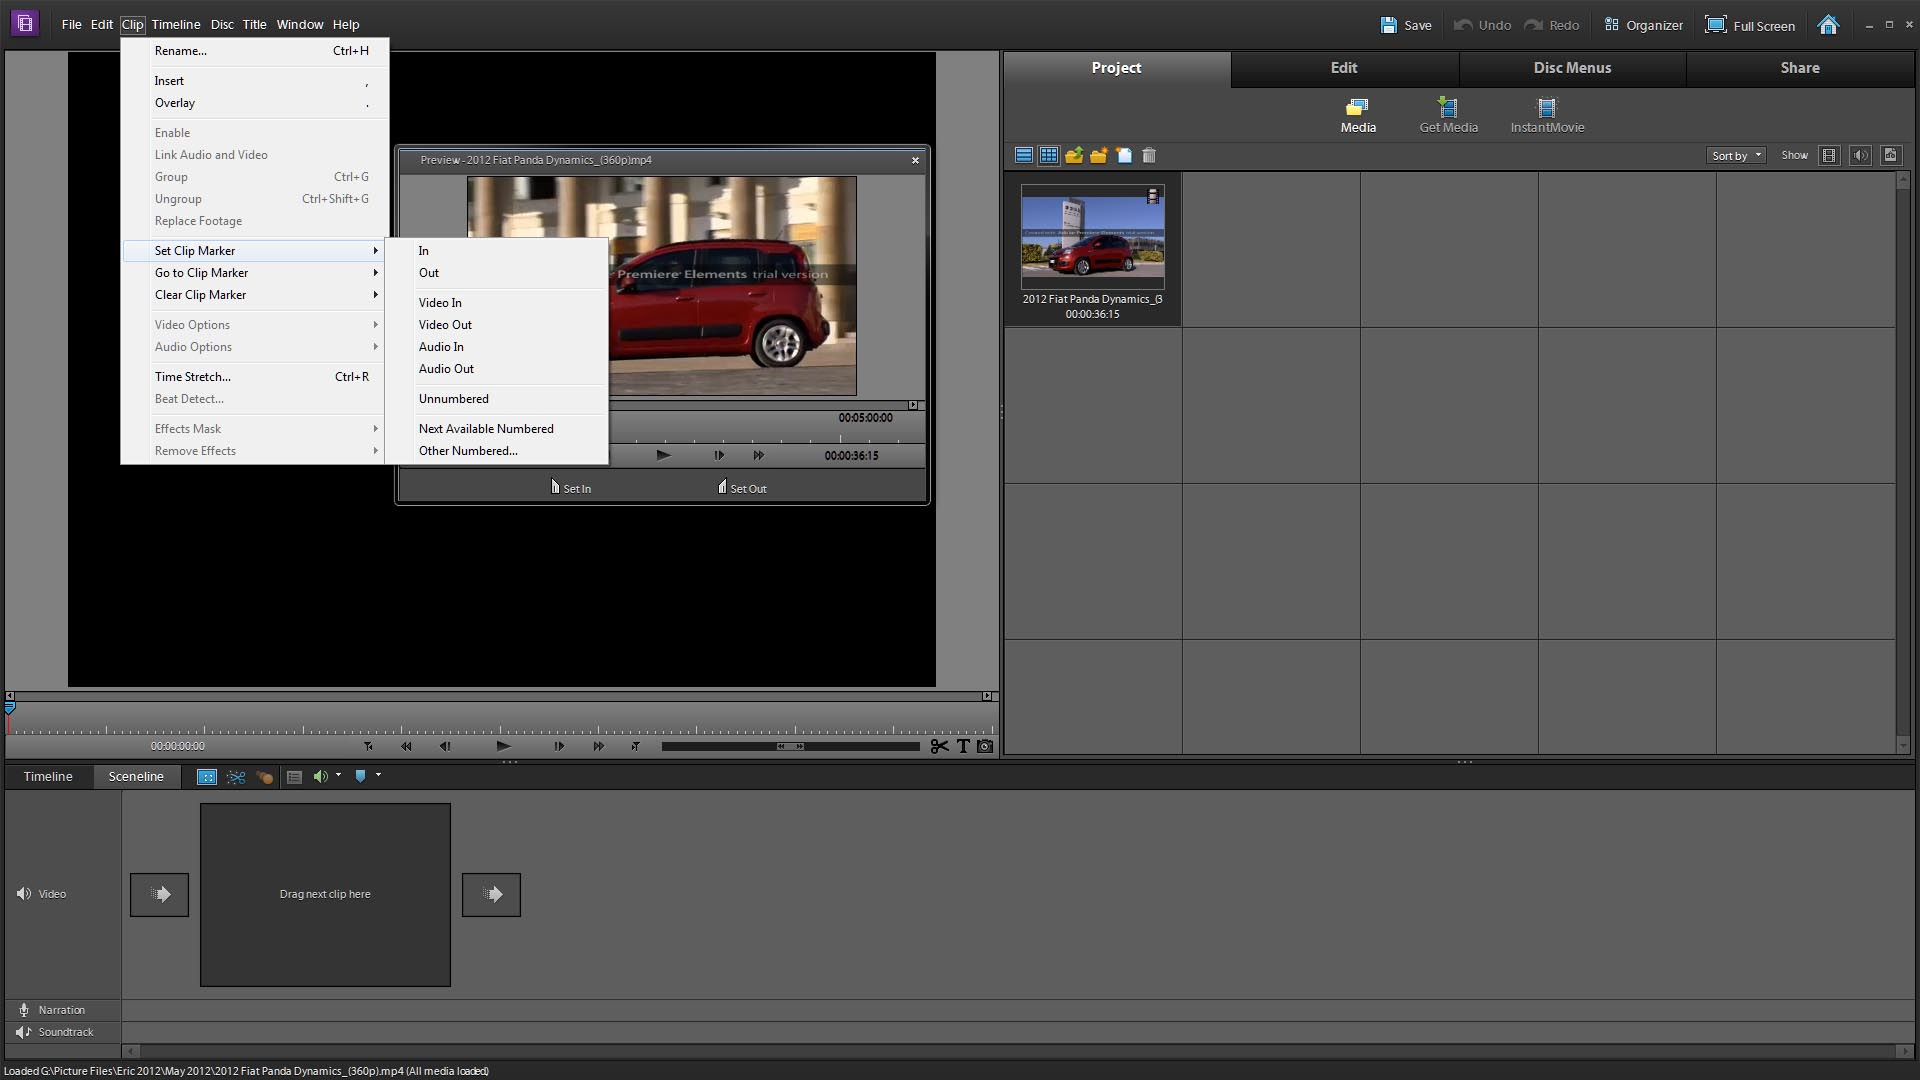Toggle show video files filter
Screen dimensions: 1920x1080
click(x=1829, y=155)
